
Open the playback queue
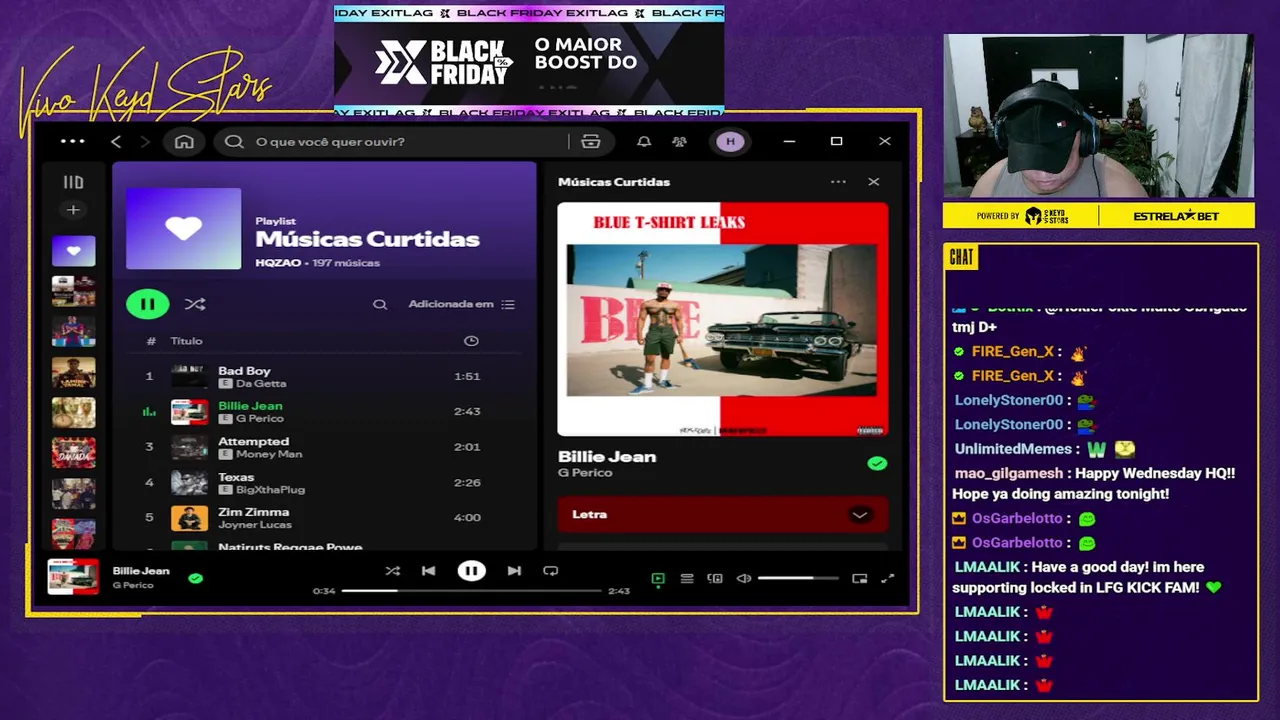(687, 578)
